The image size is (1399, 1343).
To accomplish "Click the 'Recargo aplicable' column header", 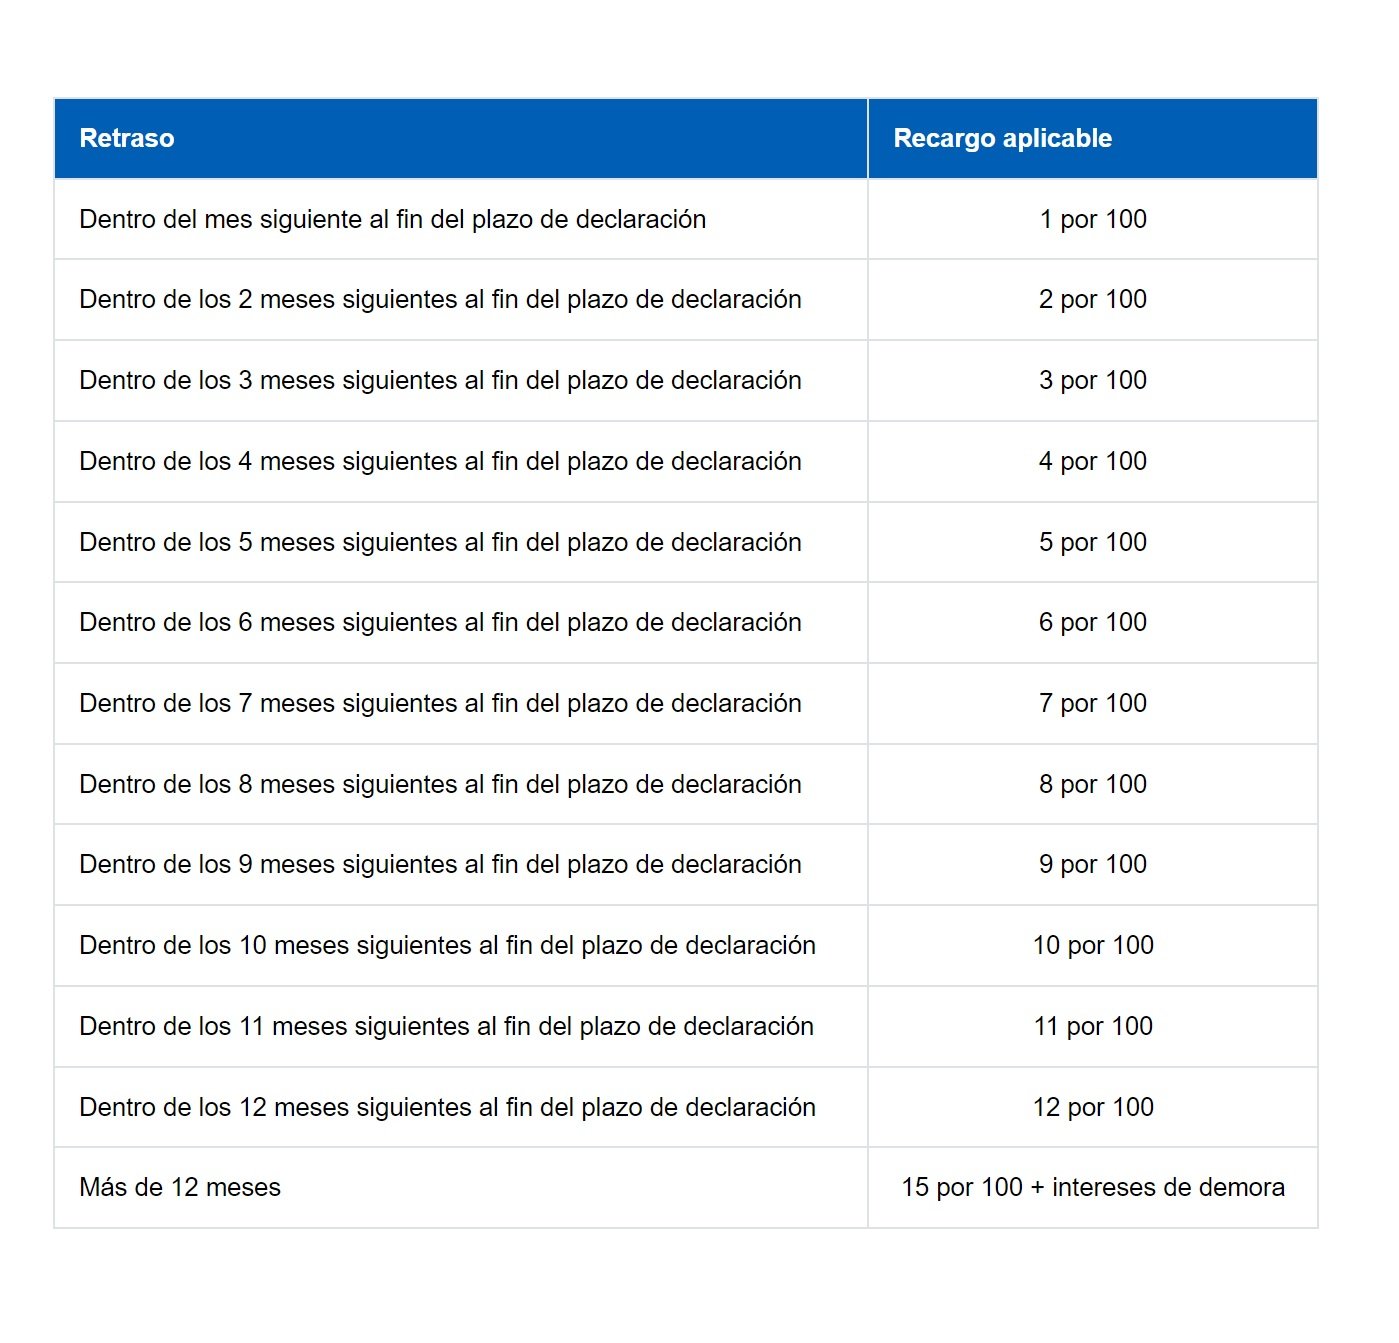I will point(1002,138).
